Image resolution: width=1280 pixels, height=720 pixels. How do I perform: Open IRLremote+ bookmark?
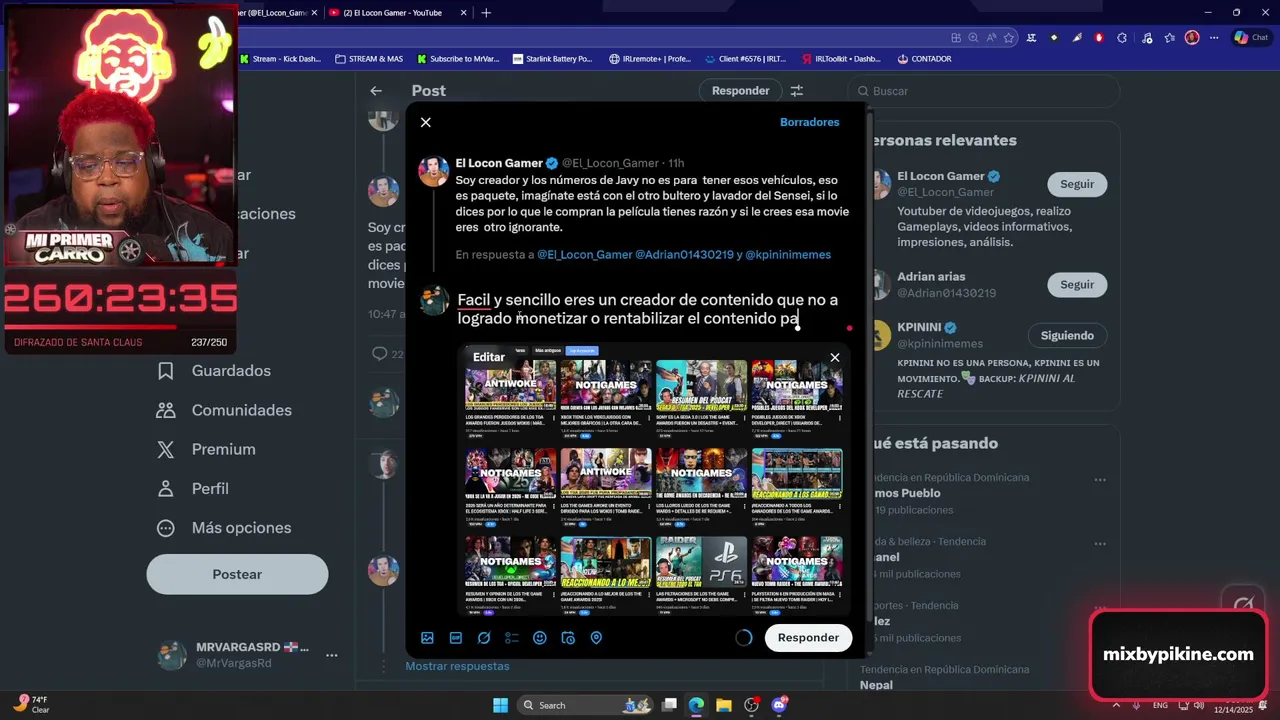tap(649, 59)
